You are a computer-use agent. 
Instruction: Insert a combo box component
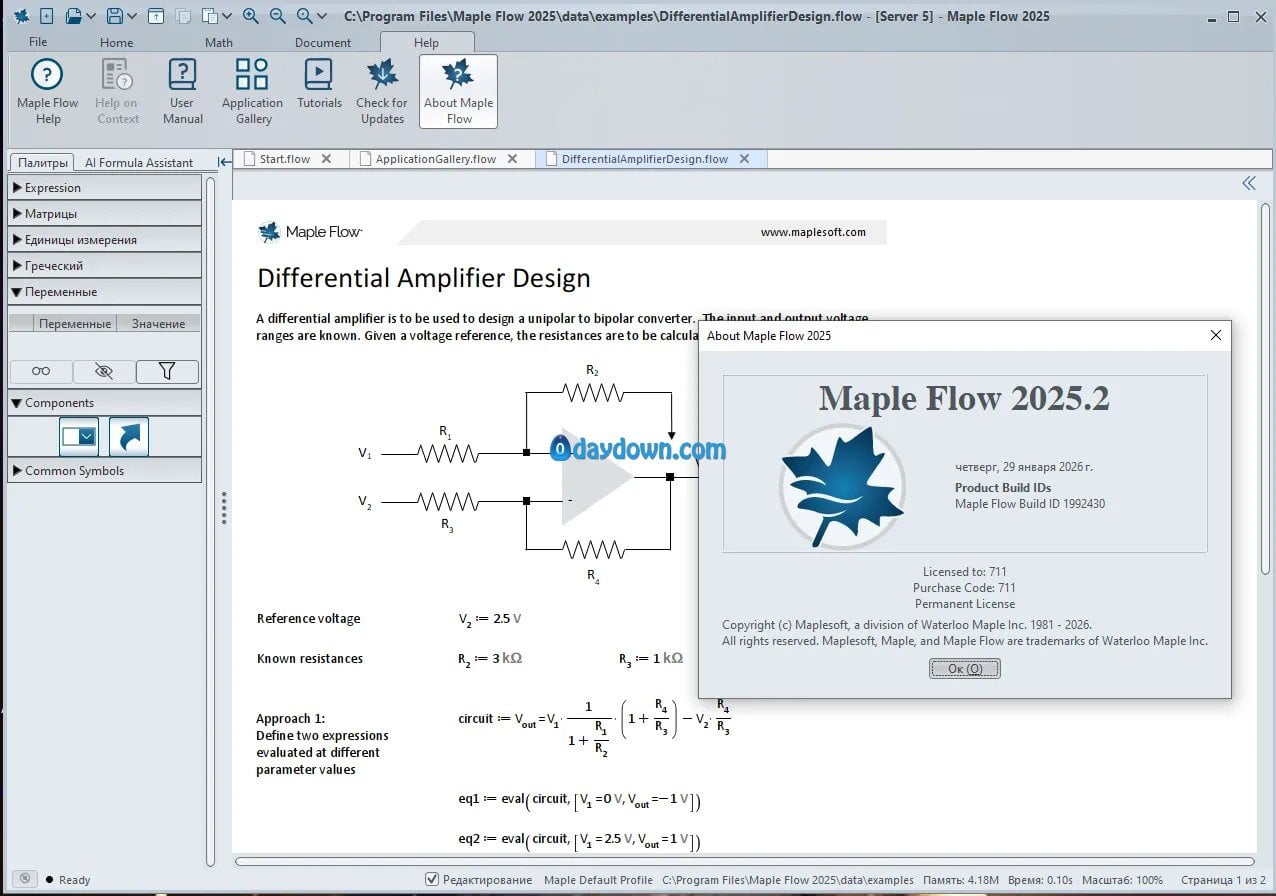(x=79, y=436)
